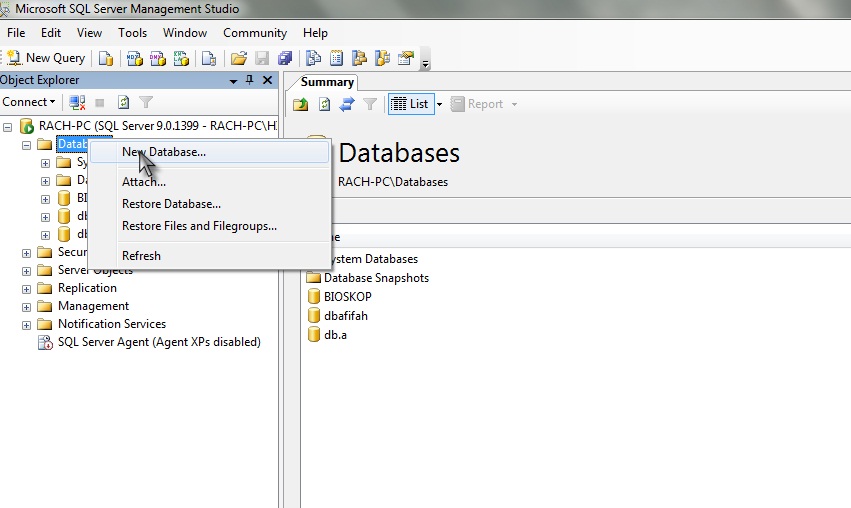Open the Window menu
851x508 pixels.
pyautogui.click(x=185, y=33)
